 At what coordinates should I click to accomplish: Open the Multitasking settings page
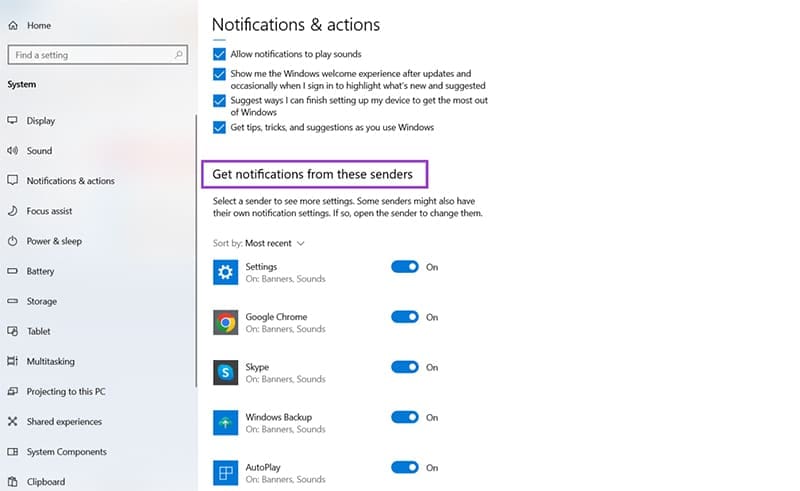coord(50,361)
